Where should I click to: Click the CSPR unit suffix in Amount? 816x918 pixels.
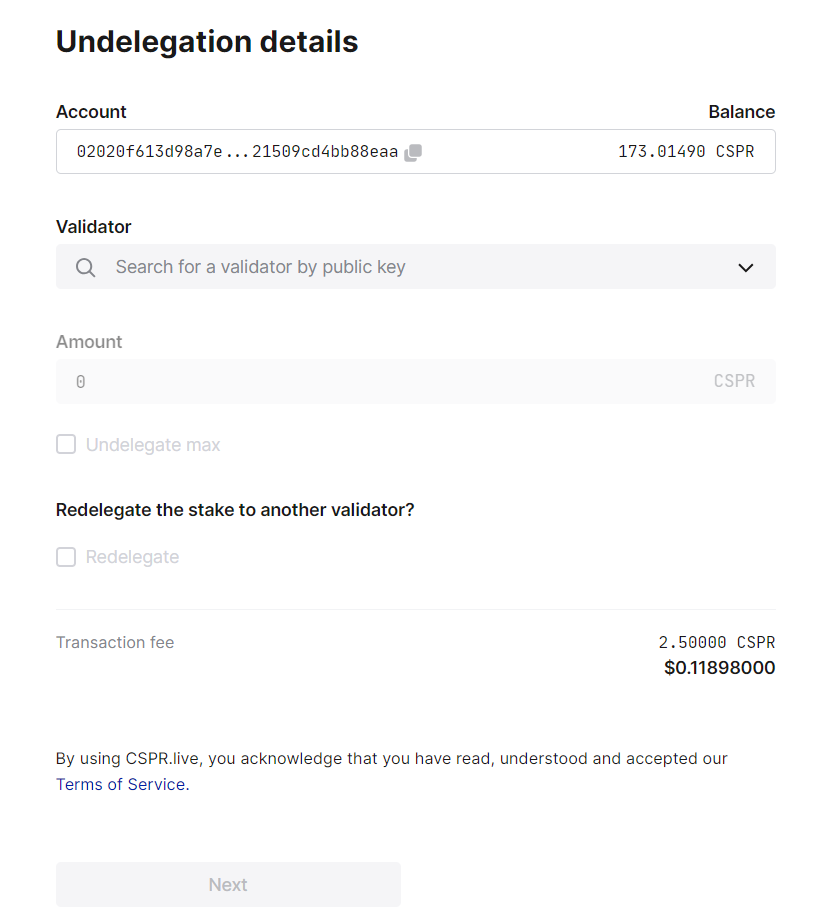(734, 381)
